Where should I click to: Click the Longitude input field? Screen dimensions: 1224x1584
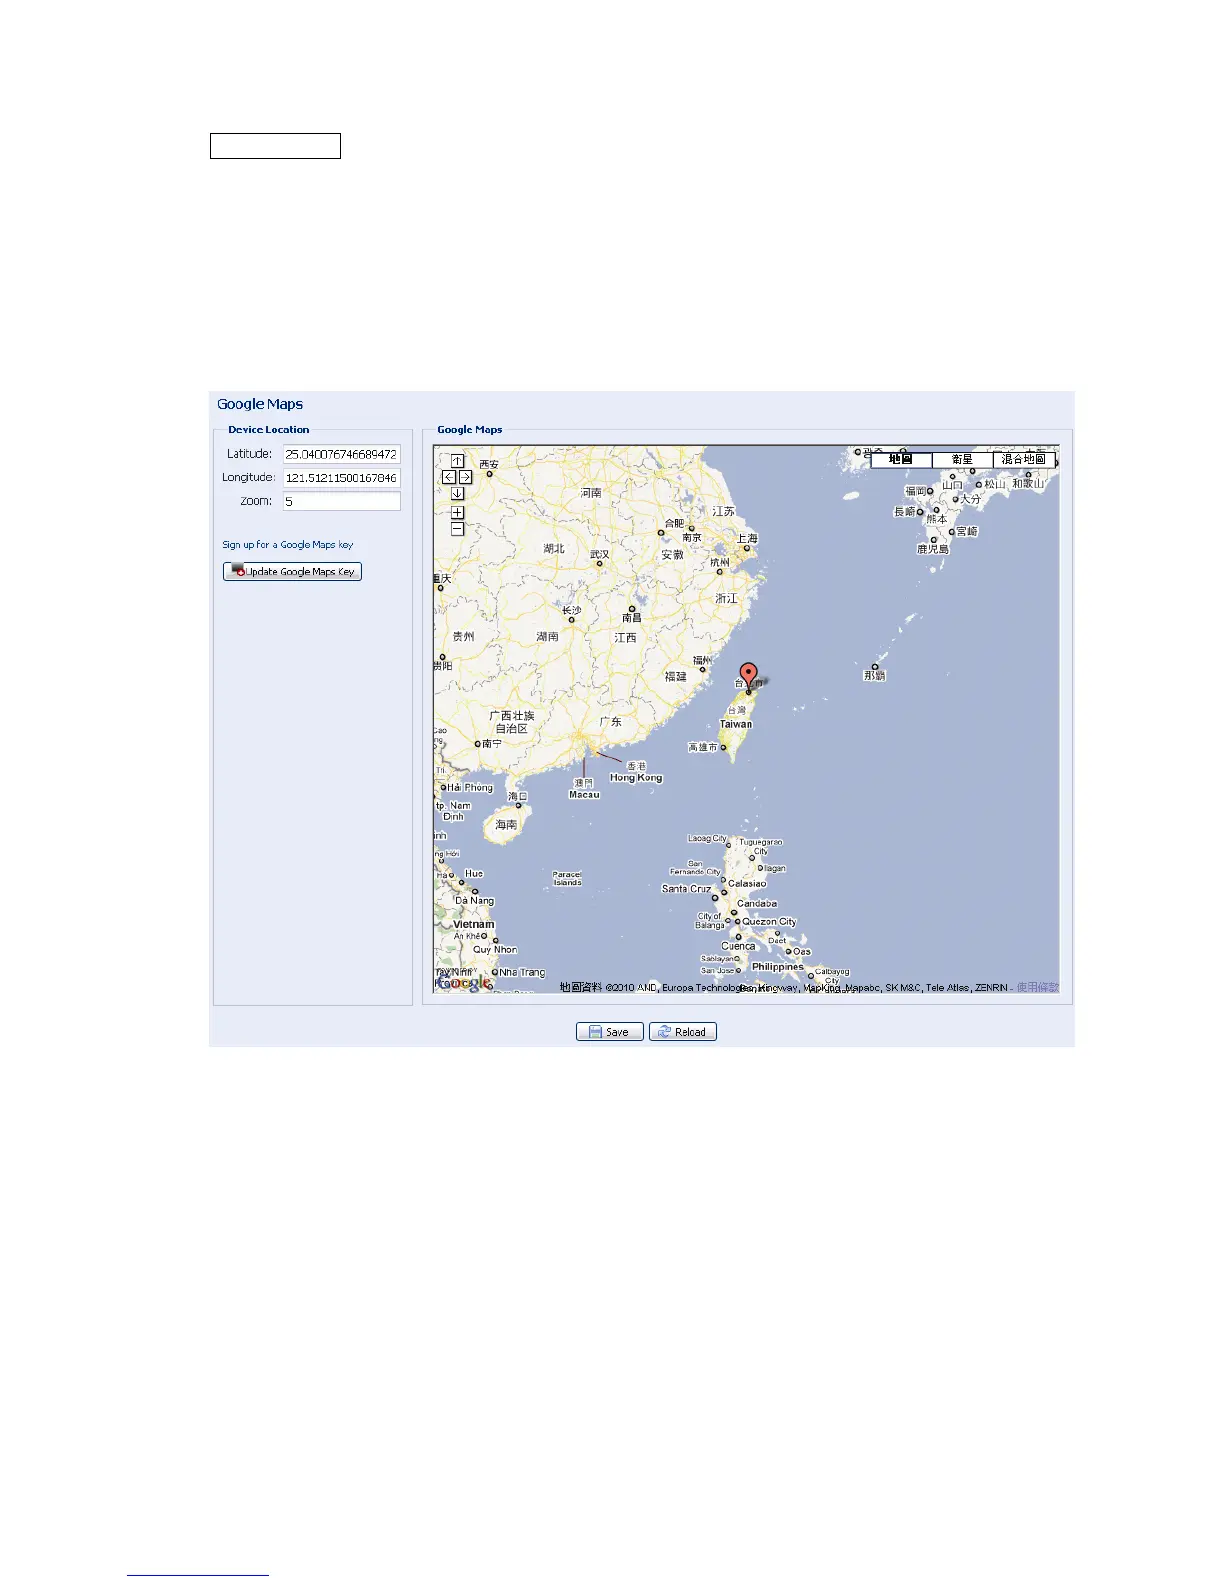tap(341, 478)
